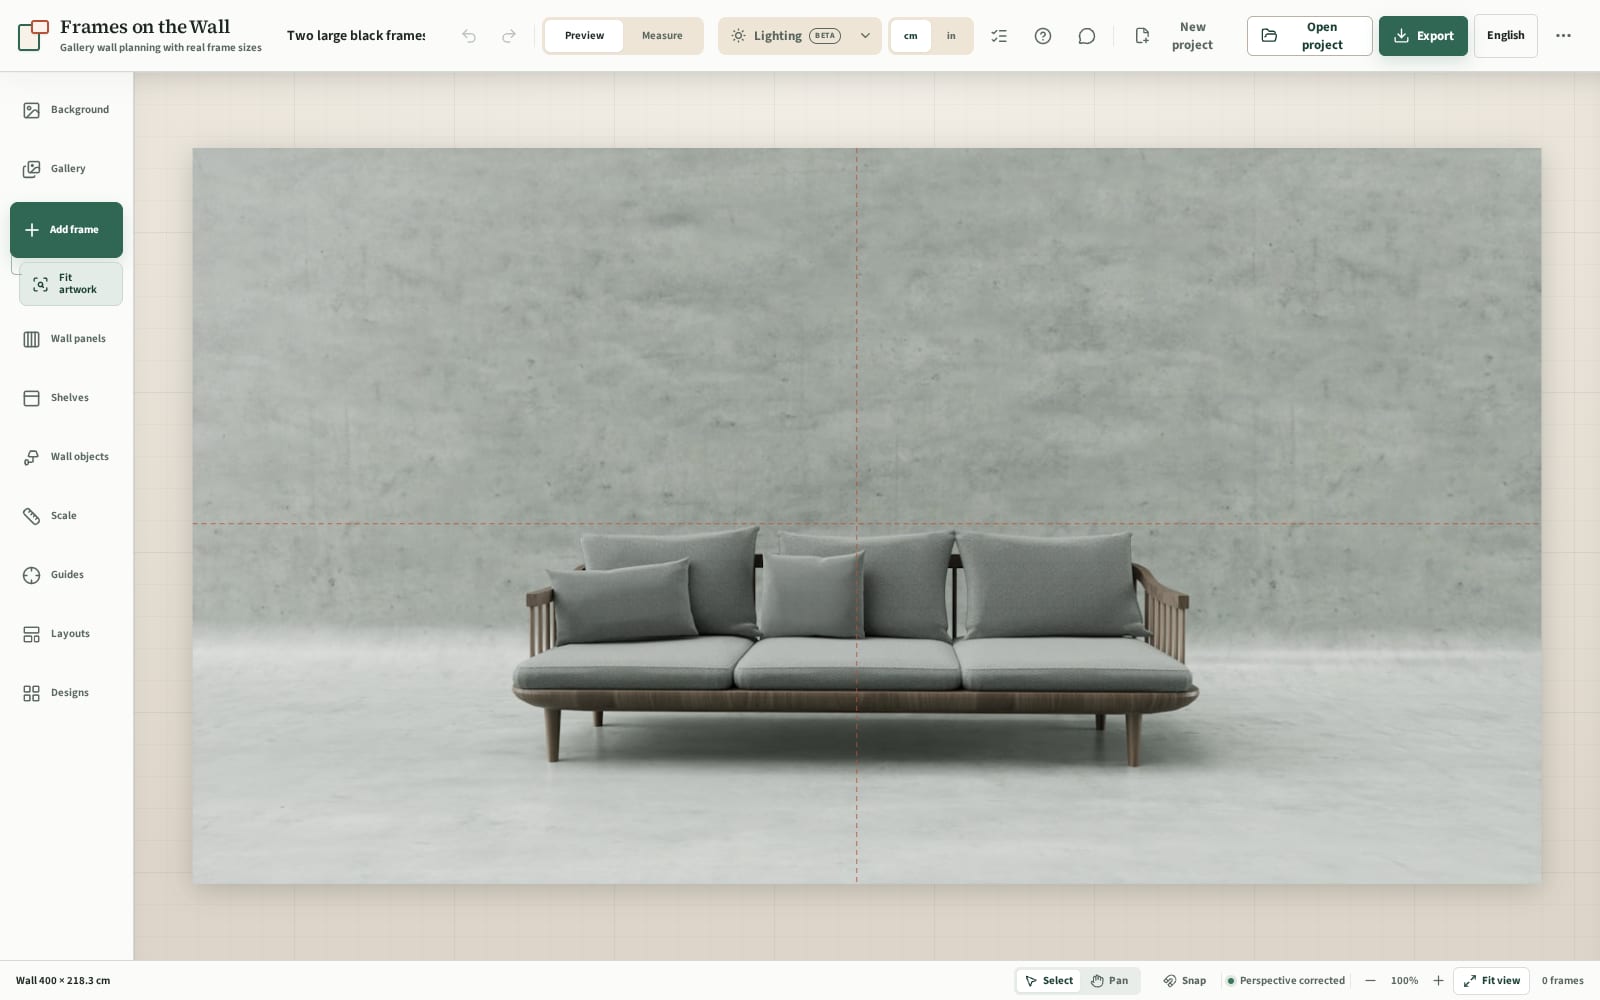Screen dimensions: 1600x1000
Task: Select cm as the unit
Action: coord(911,36)
